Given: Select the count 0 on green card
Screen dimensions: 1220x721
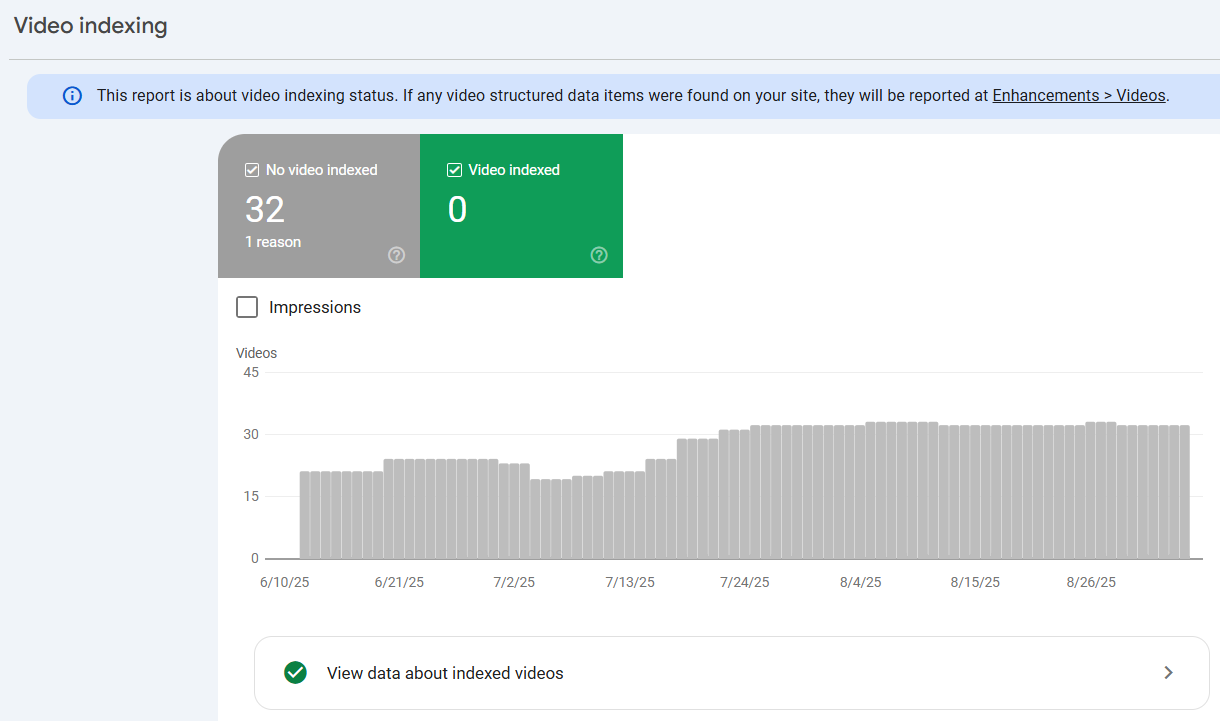Looking at the screenshot, I should pos(457,209).
